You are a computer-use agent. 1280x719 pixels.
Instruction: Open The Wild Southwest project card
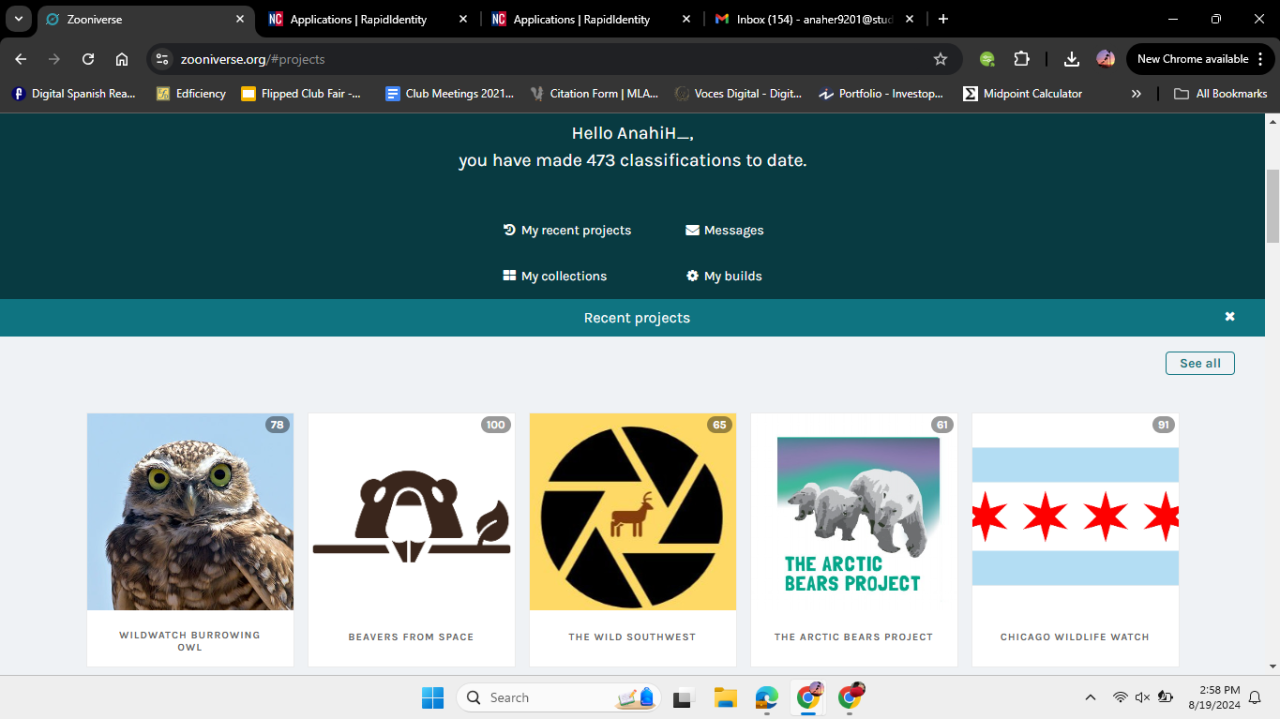click(633, 540)
